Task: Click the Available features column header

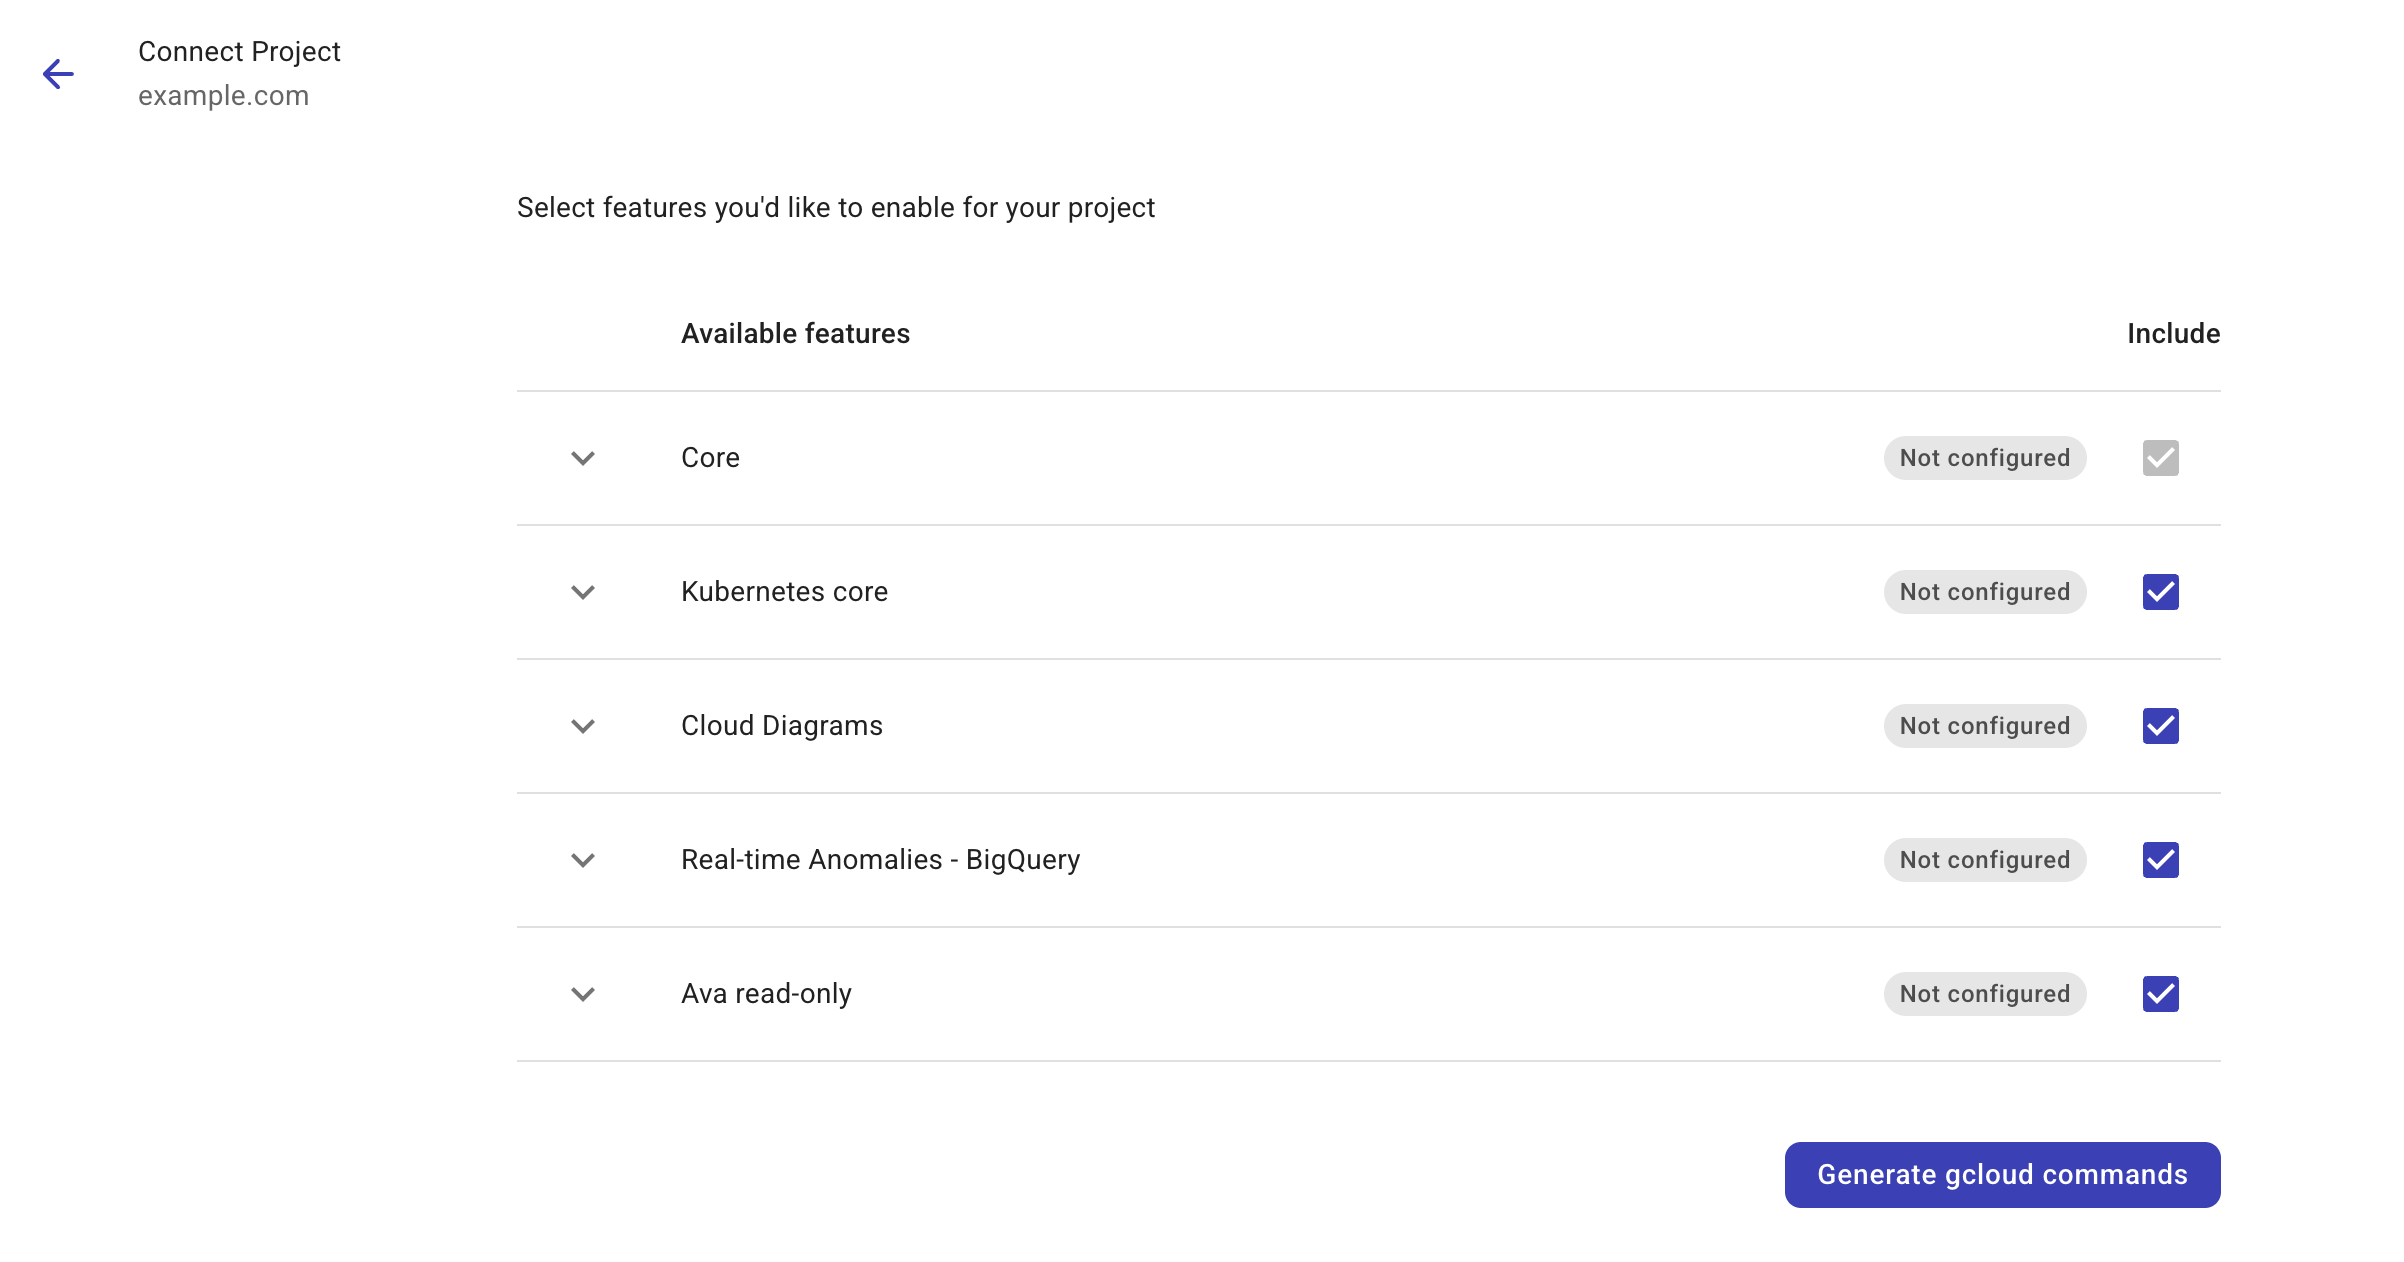Action: click(x=795, y=334)
